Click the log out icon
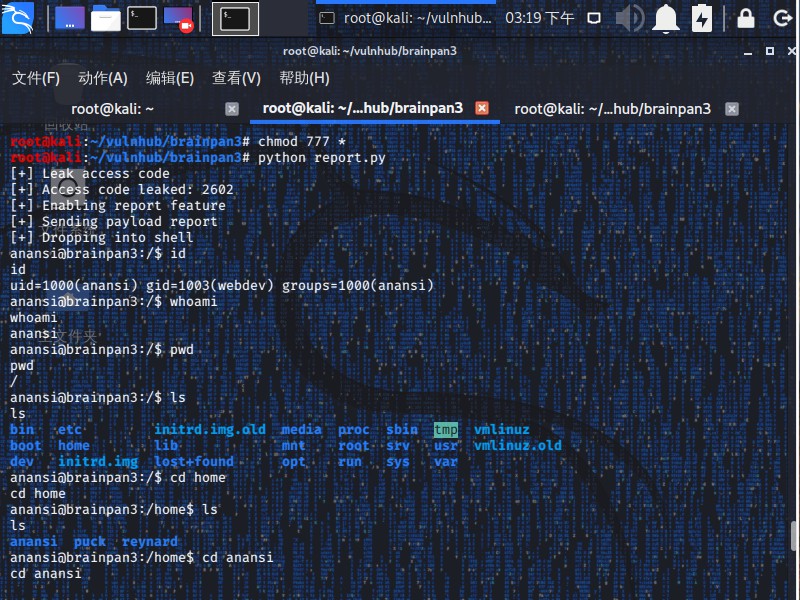800x600 pixels. (x=782, y=18)
